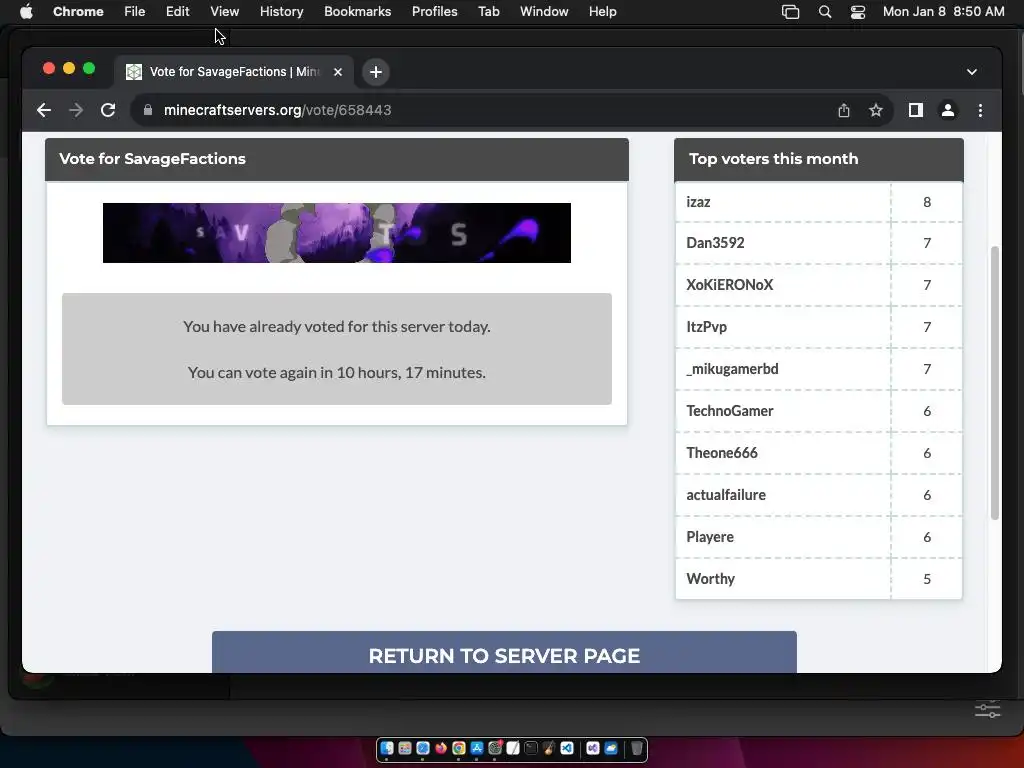
Task: Select voter actualfailure in the list
Action: coord(726,495)
